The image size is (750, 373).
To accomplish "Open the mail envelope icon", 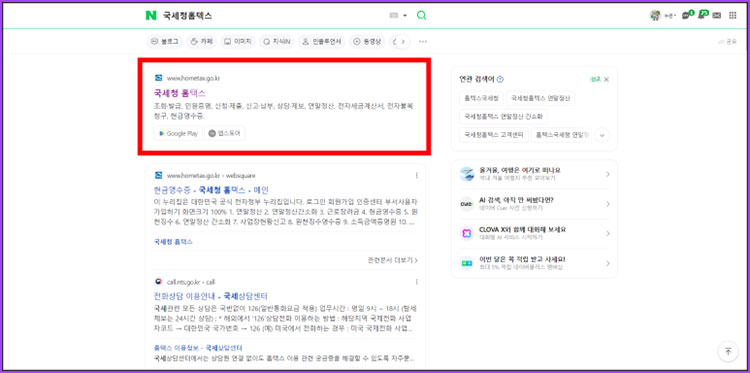I will 717,15.
